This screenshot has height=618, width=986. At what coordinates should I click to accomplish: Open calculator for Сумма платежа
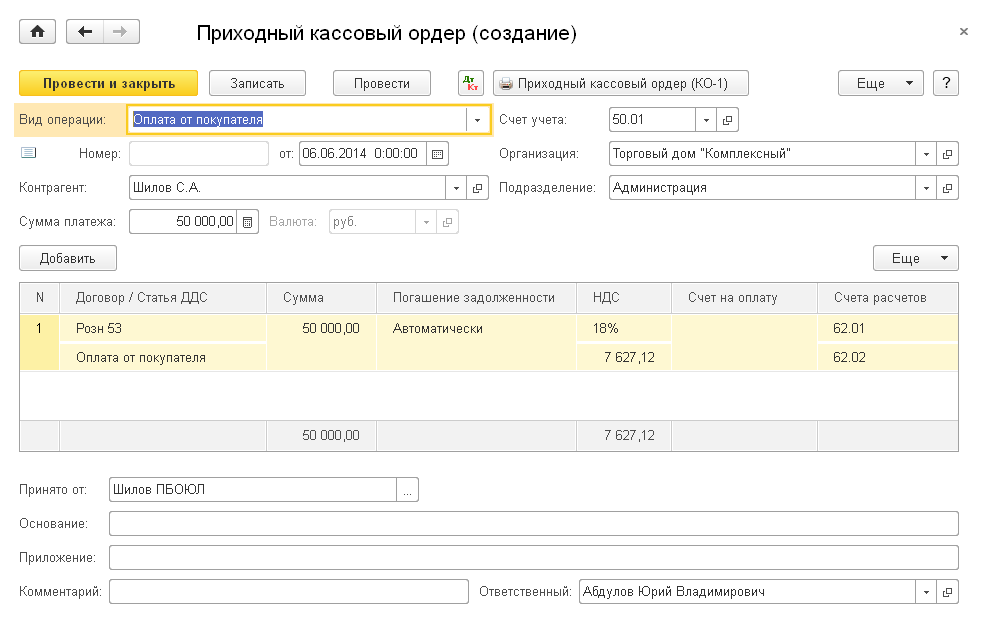248,222
